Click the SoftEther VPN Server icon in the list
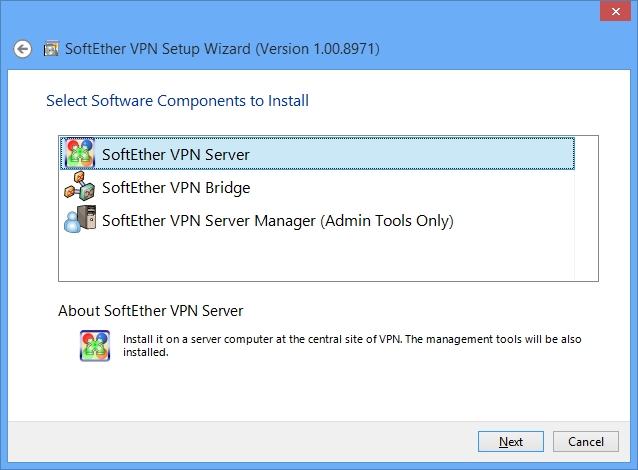Image resolution: width=638 pixels, height=470 pixels. [80, 153]
